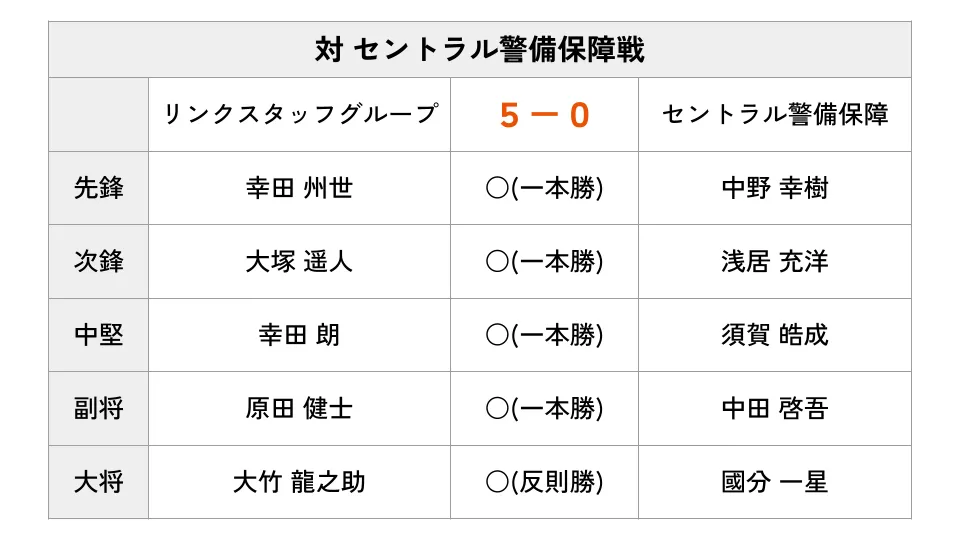960x540 pixels.
Task: Click player name 大塚 遥人
Action: [x=299, y=261]
